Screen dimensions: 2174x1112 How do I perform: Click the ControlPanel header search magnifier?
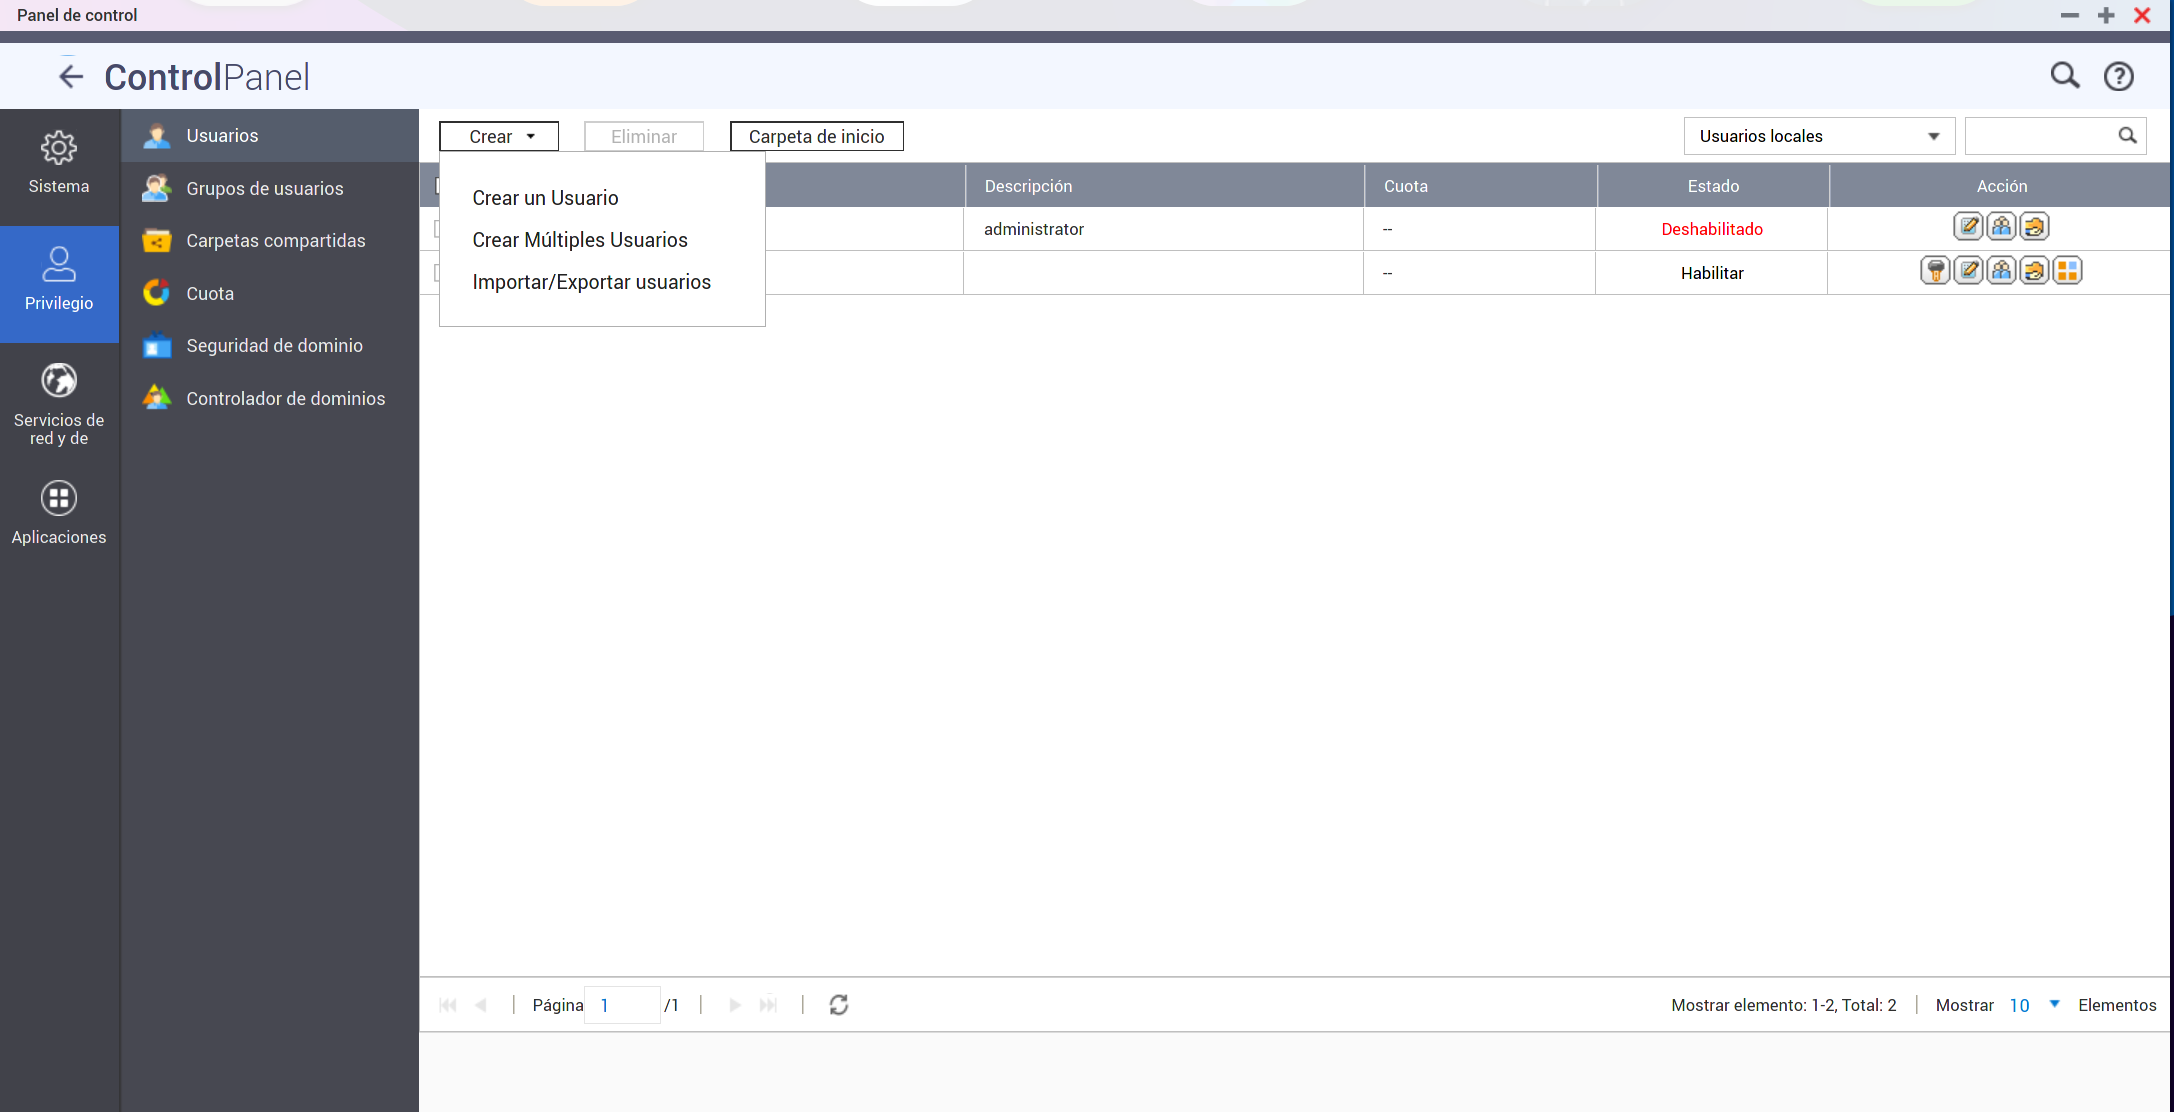[x=2064, y=76]
